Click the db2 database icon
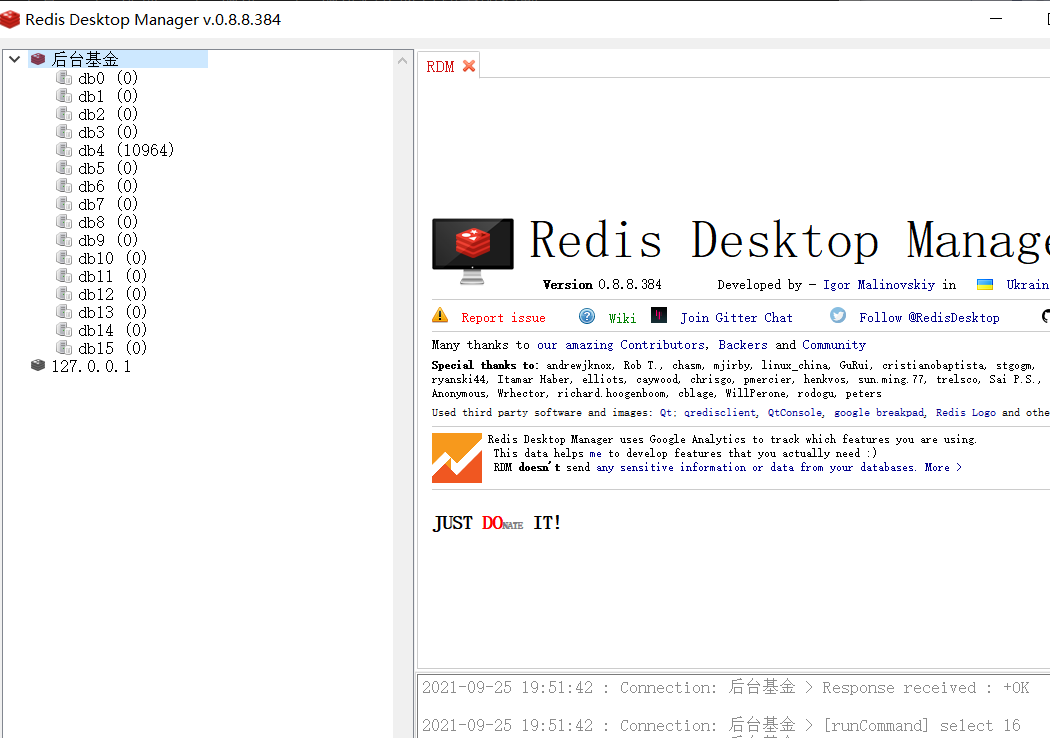1050x738 pixels. [x=64, y=115]
